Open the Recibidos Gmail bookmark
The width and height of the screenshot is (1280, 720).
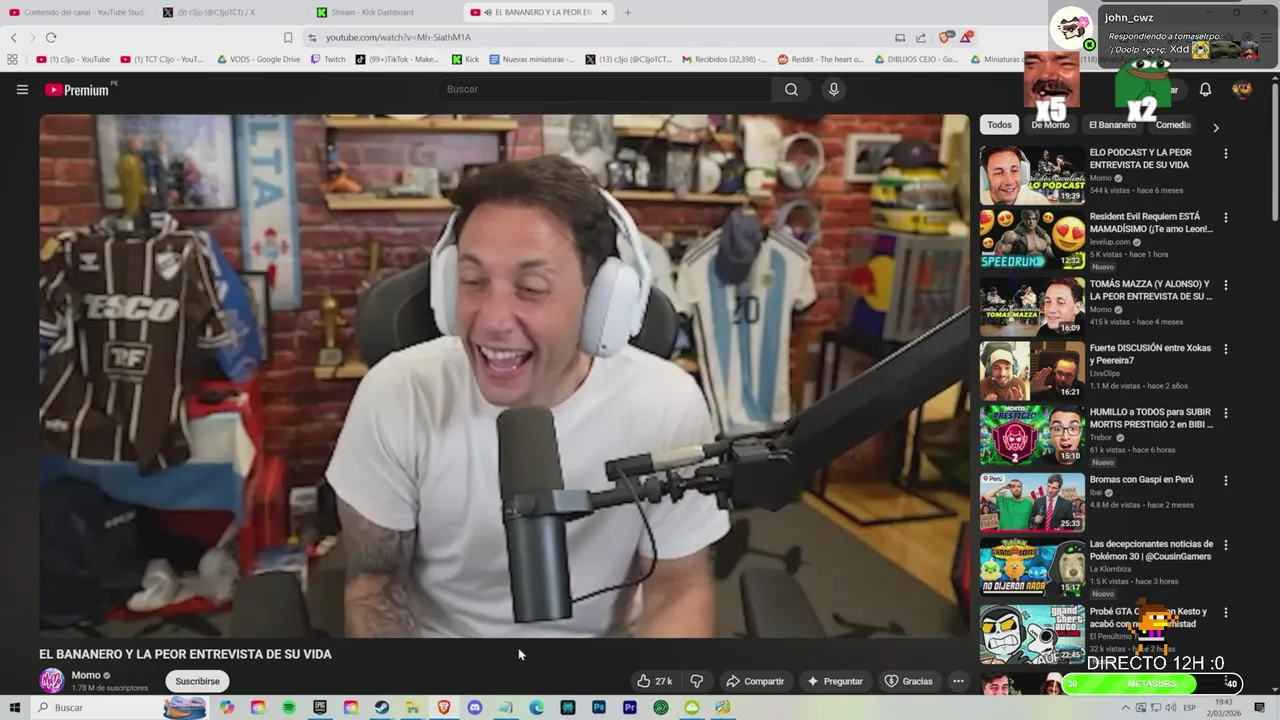(x=724, y=59)
